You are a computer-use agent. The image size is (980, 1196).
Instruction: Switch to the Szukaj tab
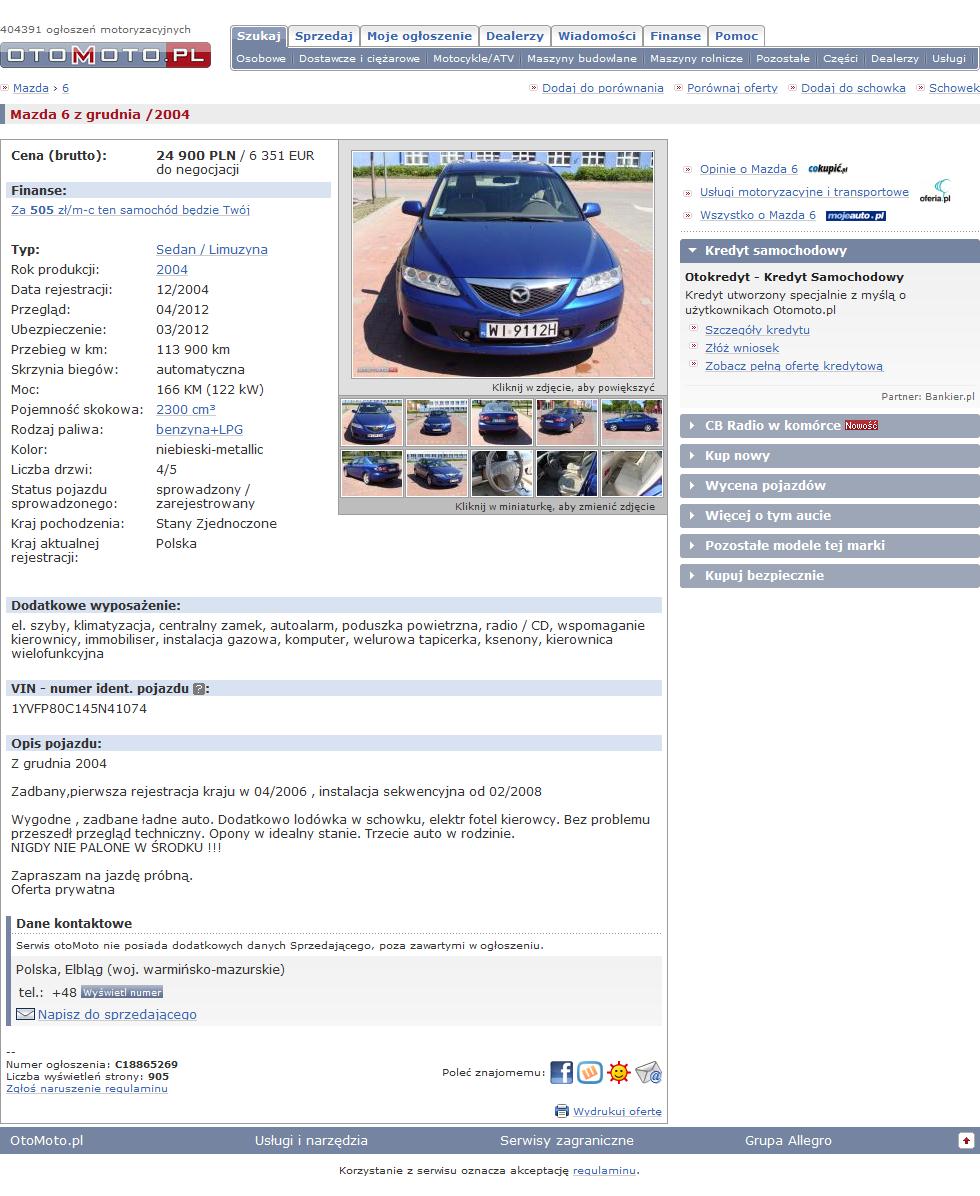tap(259, 36)
